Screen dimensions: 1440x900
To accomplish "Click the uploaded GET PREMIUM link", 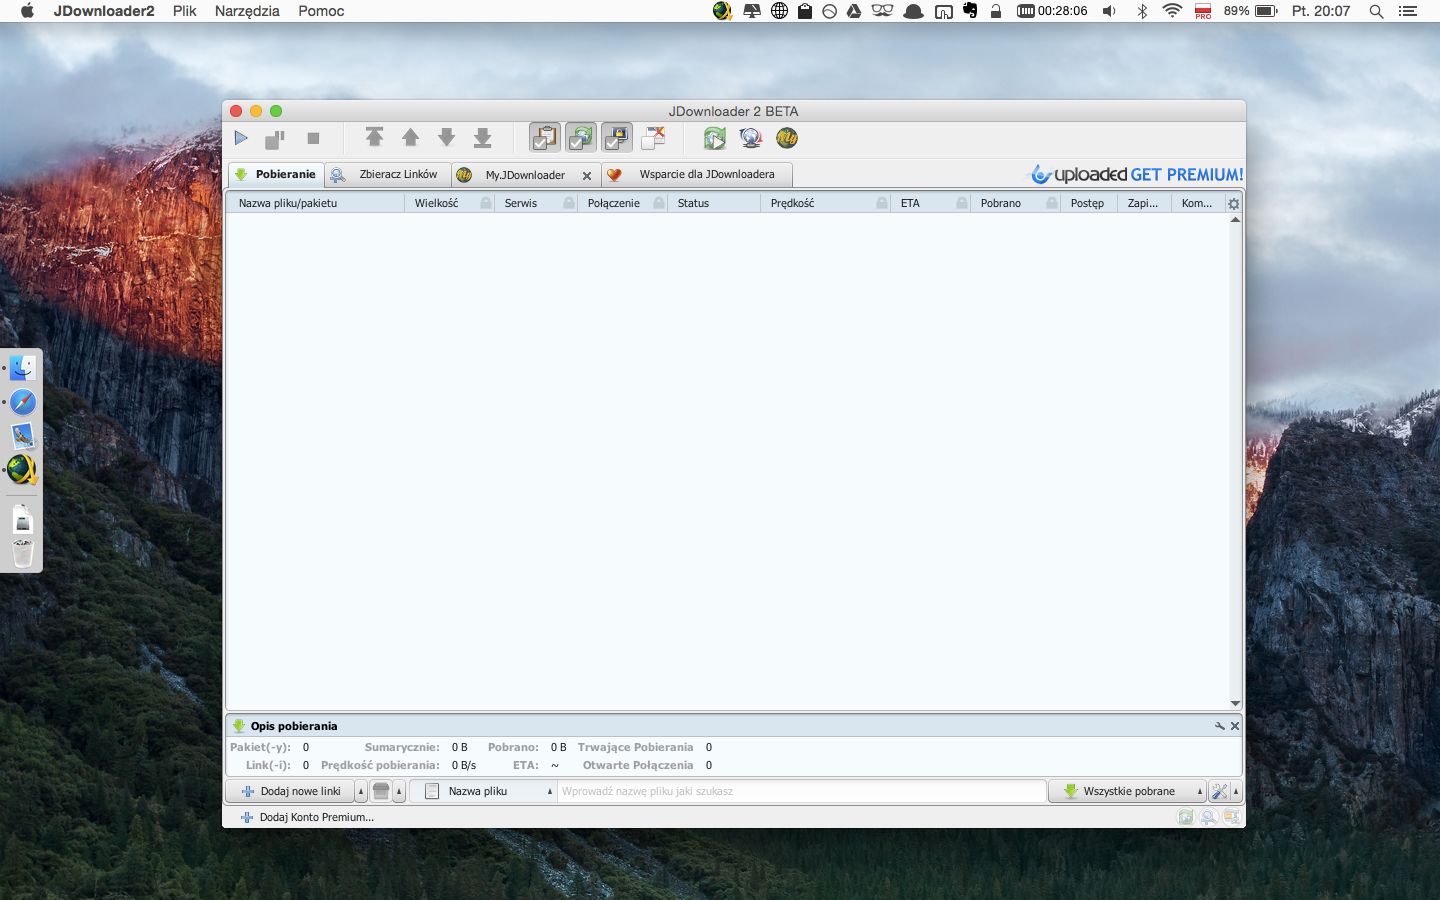I will click(x=1137, y=174).
